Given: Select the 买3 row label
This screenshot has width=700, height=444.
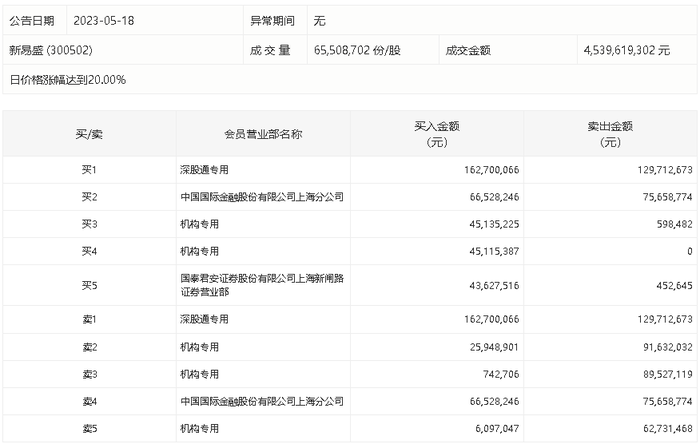Looking at the screenshot, I should tap(89, 224).
